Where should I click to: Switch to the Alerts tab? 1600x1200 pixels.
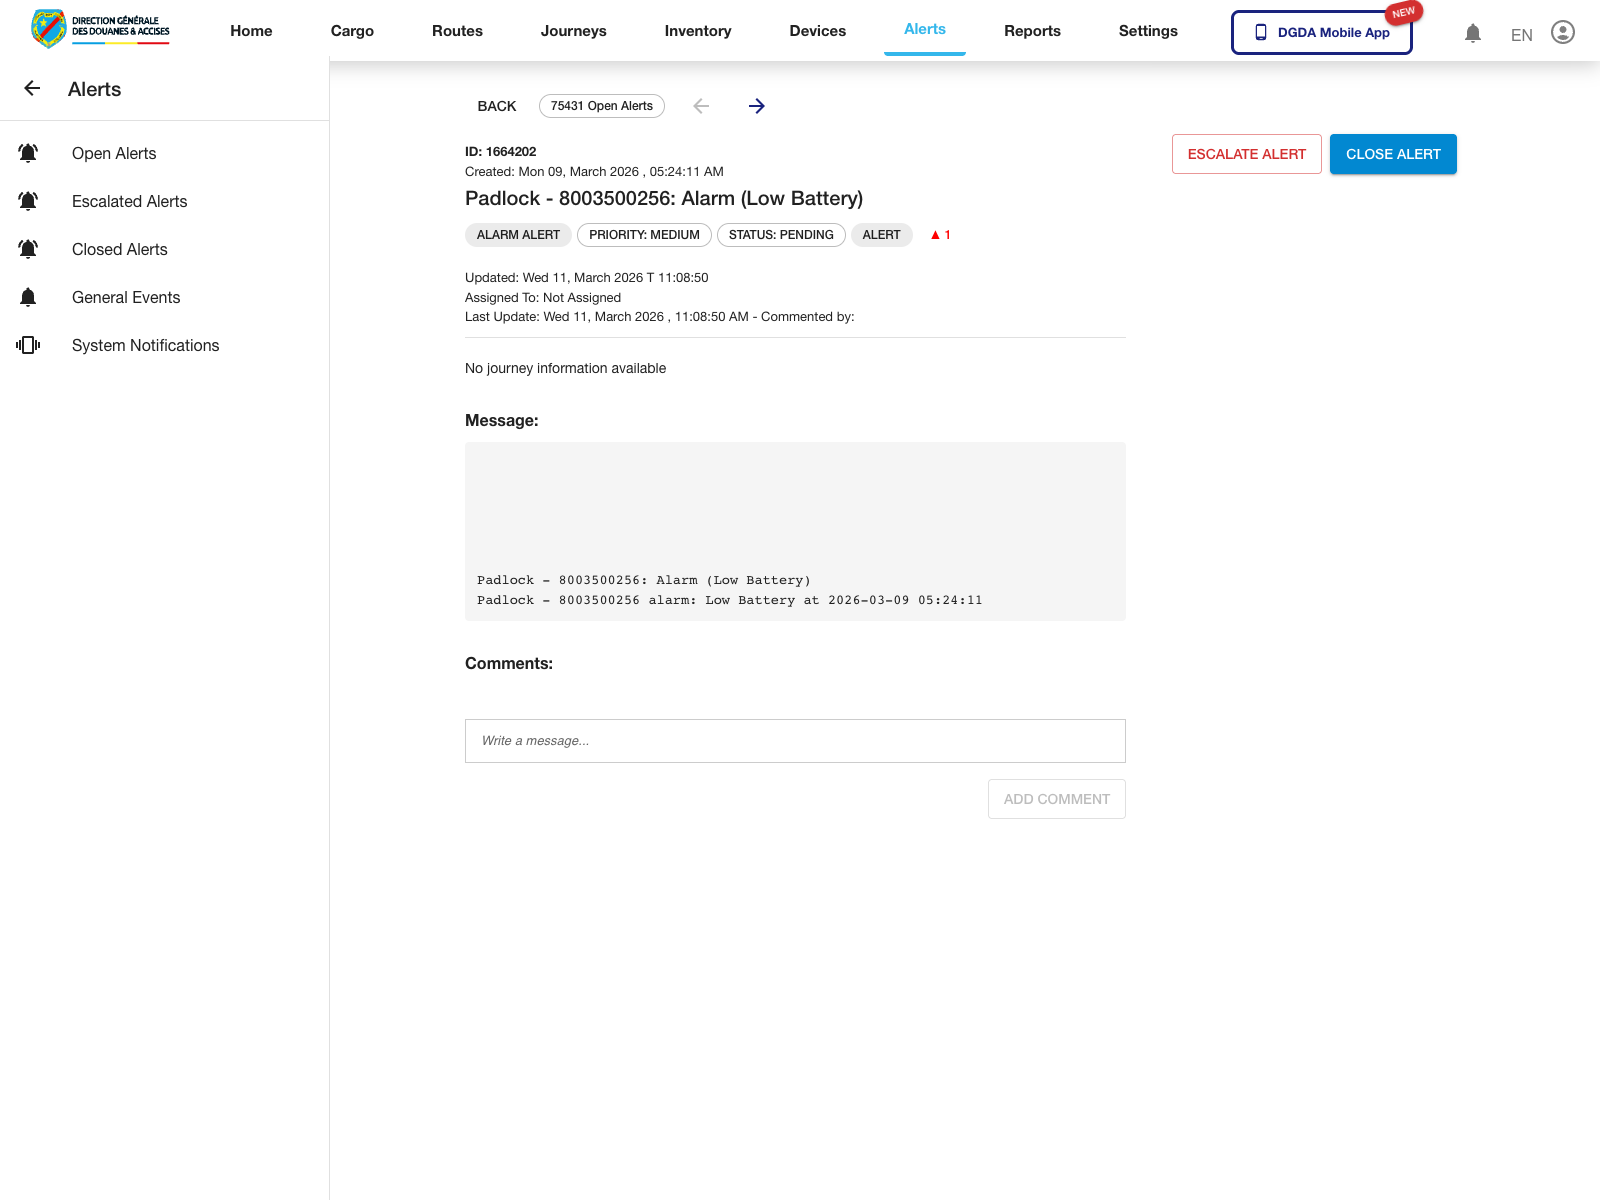924,29
